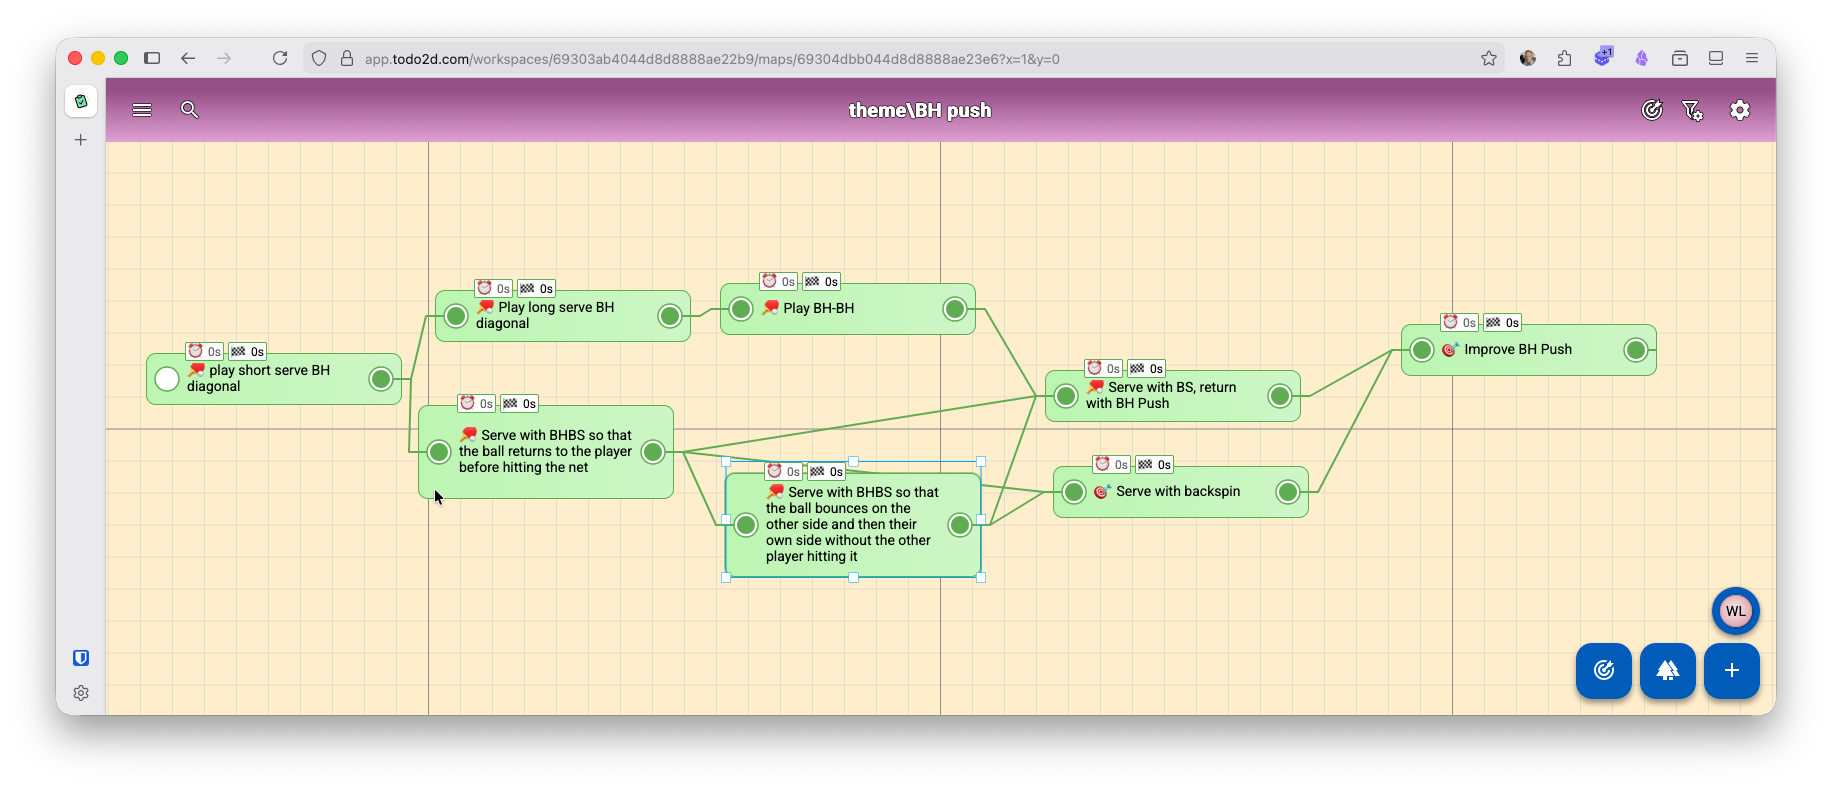Viewport: 1832px width, 789px height.
Task: Click the goal target icon in the header
Action: [1652, 110]
